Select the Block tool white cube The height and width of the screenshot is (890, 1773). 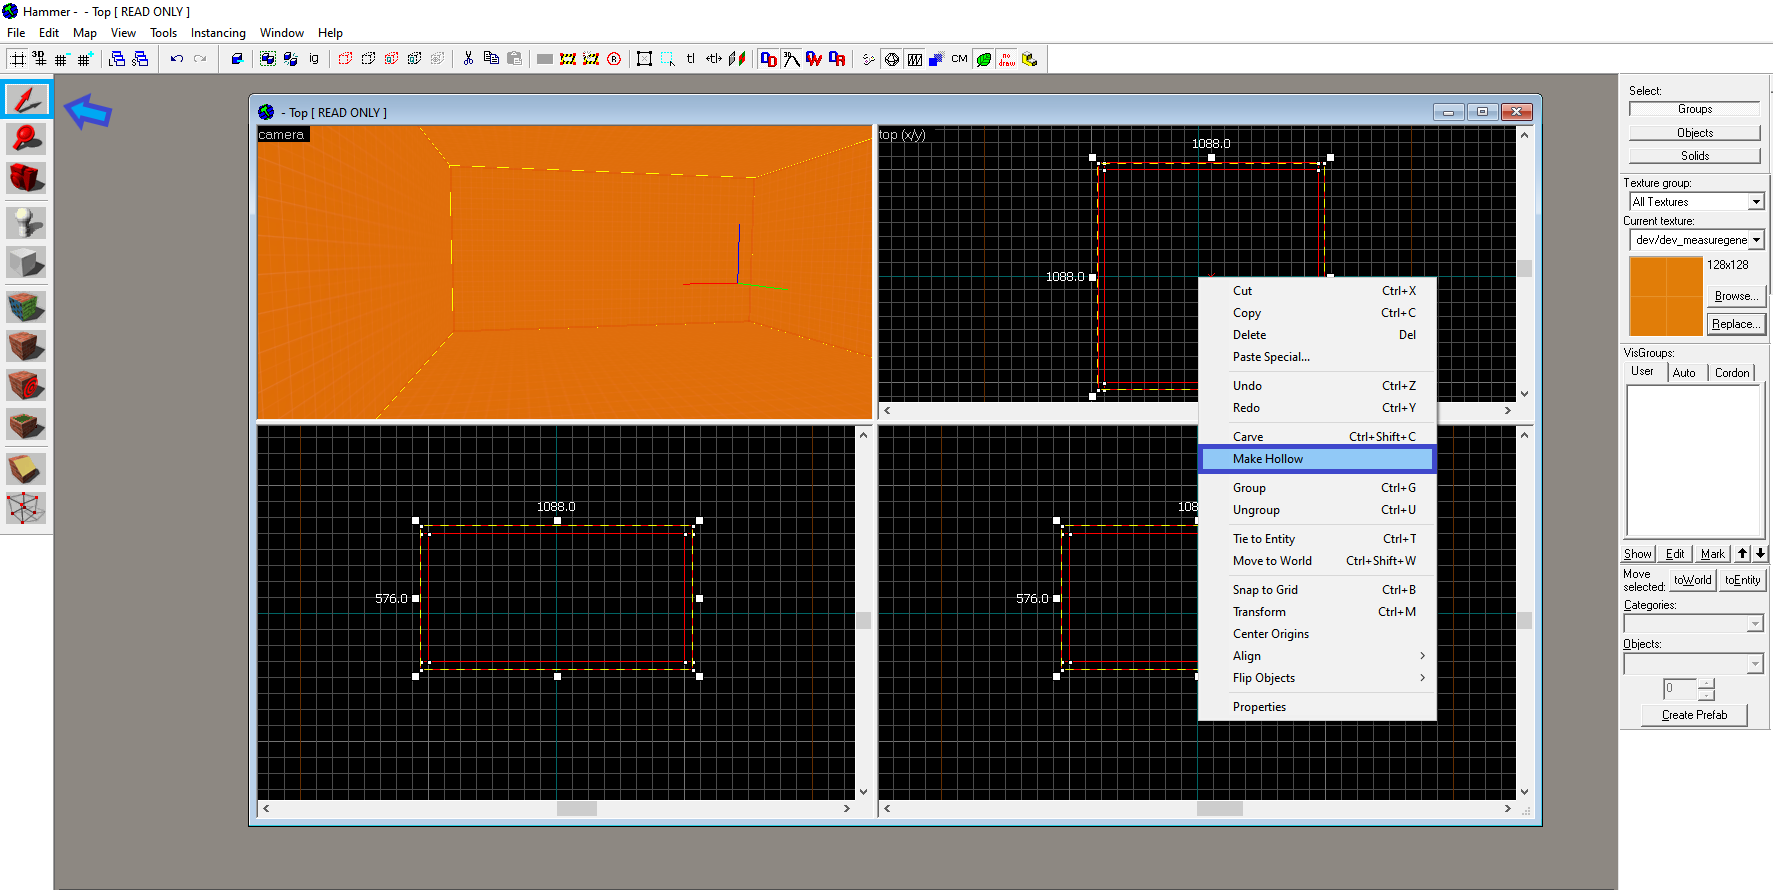26,262
